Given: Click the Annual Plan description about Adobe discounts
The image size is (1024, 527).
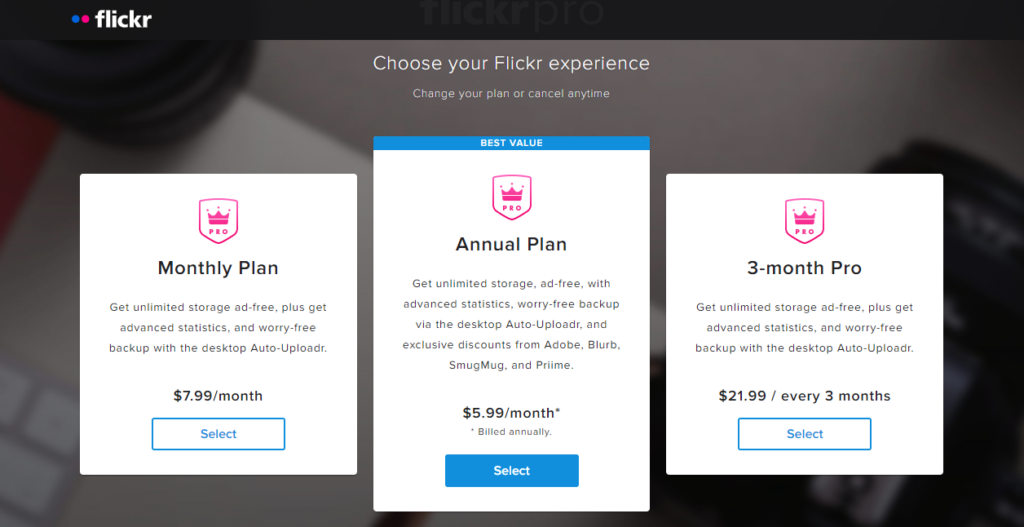Looking at the screenshot, I should [511, 325].
